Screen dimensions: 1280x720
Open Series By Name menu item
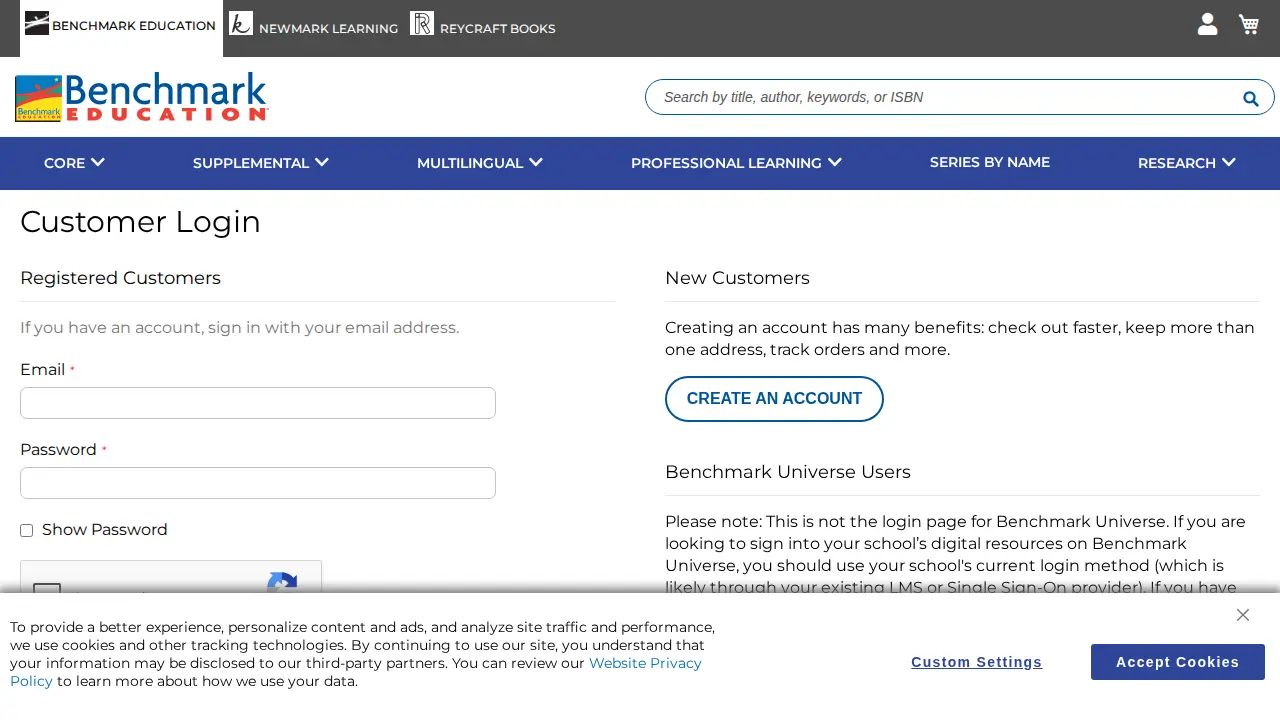click(990, 162)
